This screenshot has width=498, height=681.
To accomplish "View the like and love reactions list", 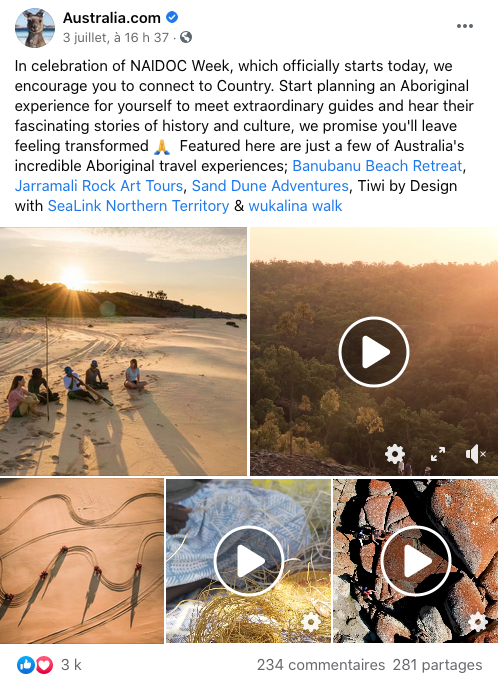I will (x=49, y=665).
